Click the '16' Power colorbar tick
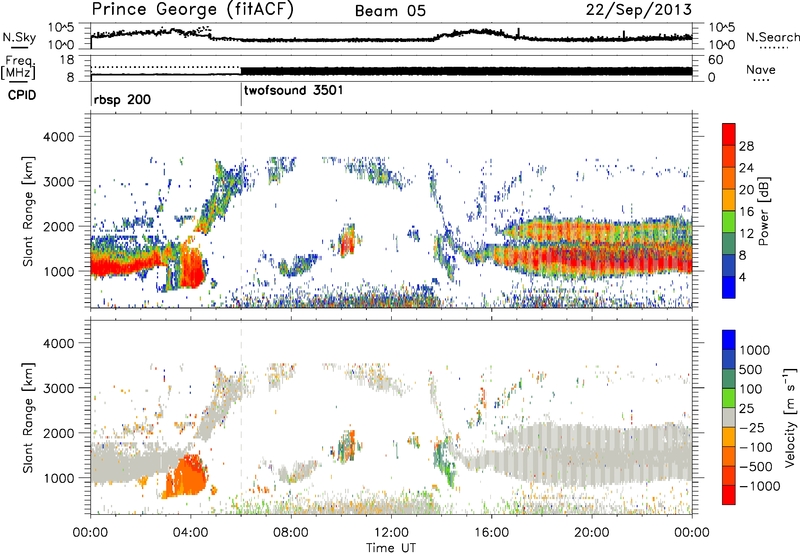This screenshot has height=554, width=800. [x=746, y=212]
